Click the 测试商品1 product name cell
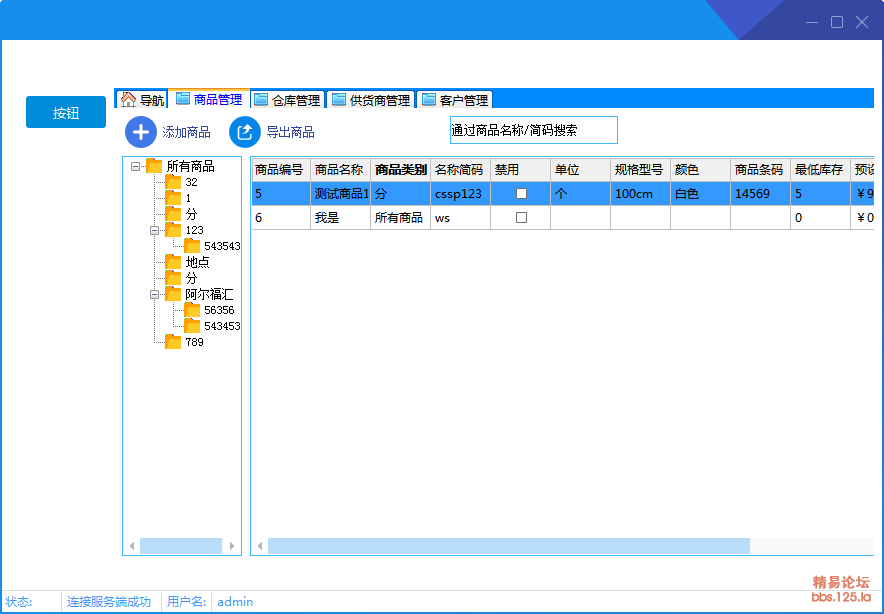 pos(341,194)
